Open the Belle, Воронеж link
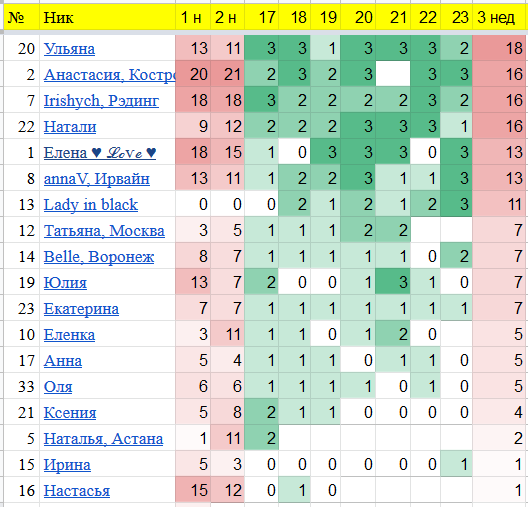Viewport: 528px width, 507px height. click(x=99, y=257)
